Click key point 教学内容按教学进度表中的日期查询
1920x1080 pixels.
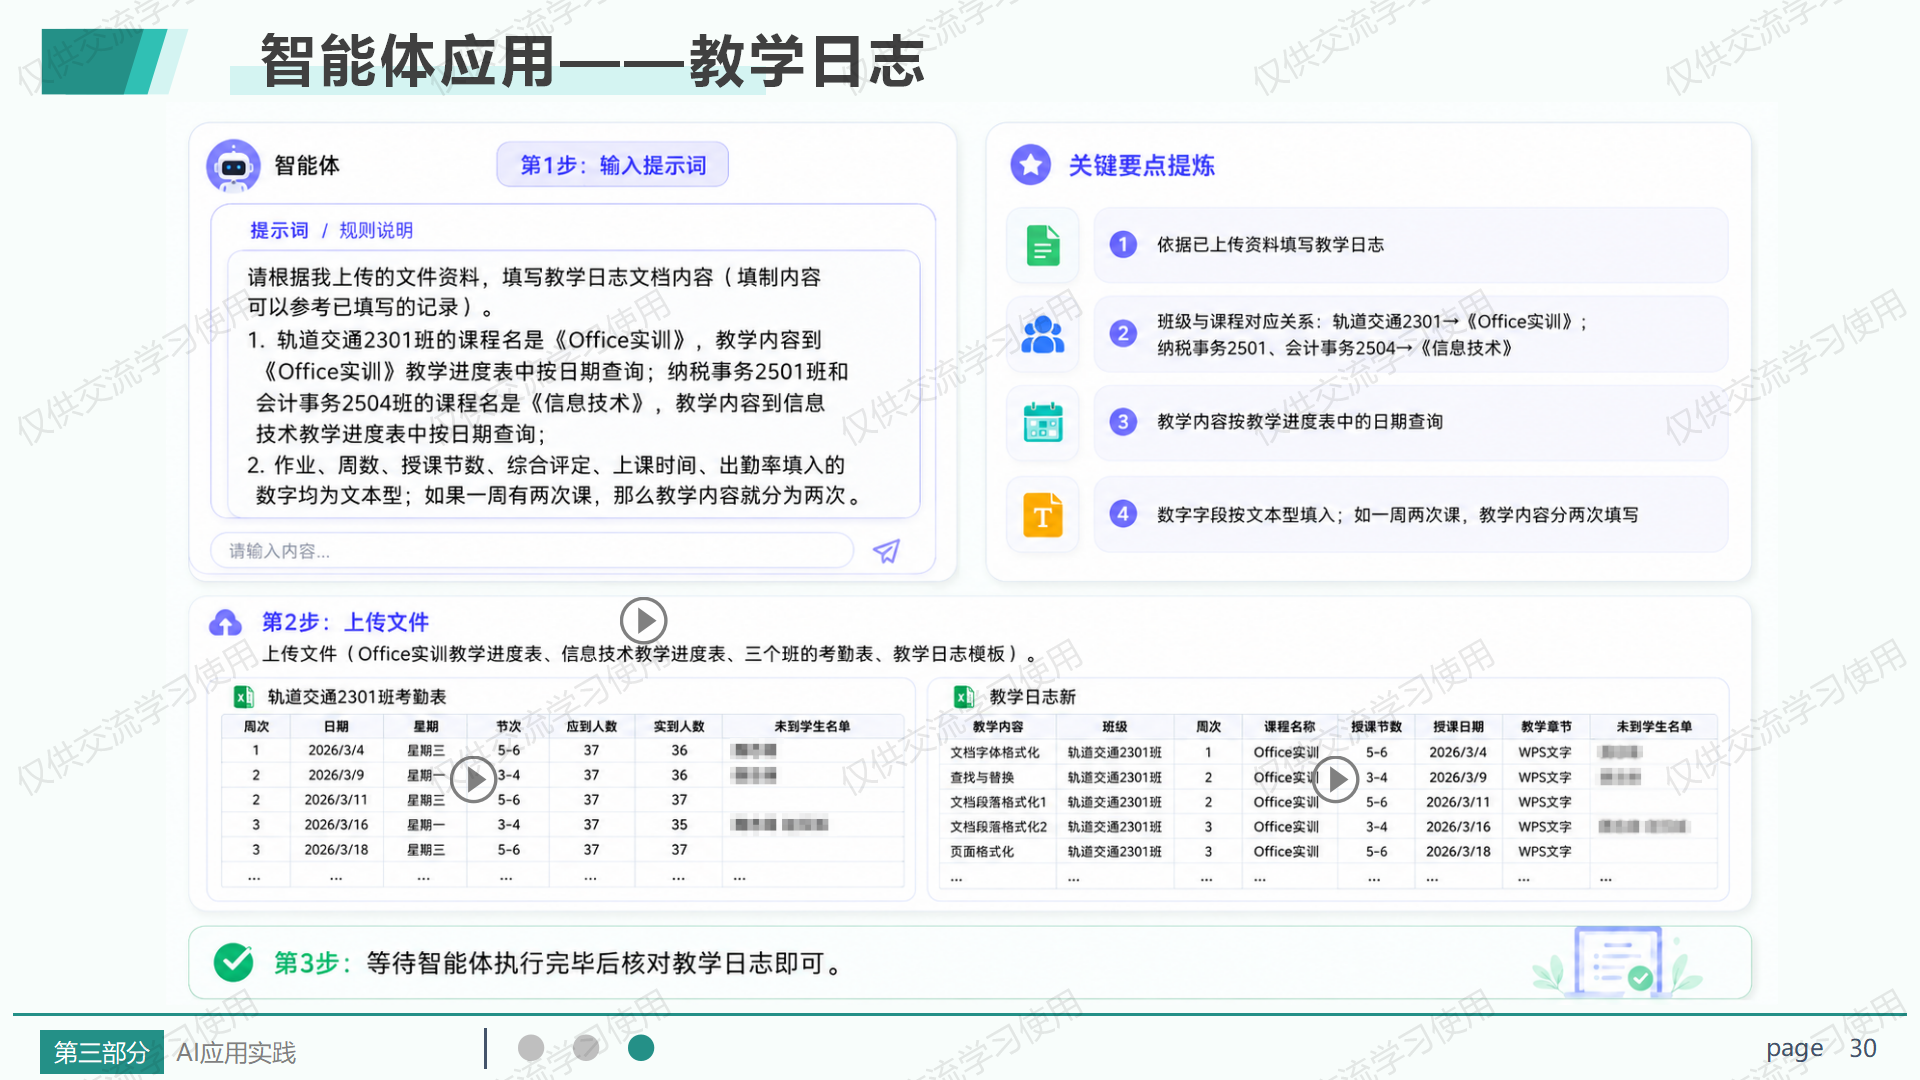pos(1411,422)
